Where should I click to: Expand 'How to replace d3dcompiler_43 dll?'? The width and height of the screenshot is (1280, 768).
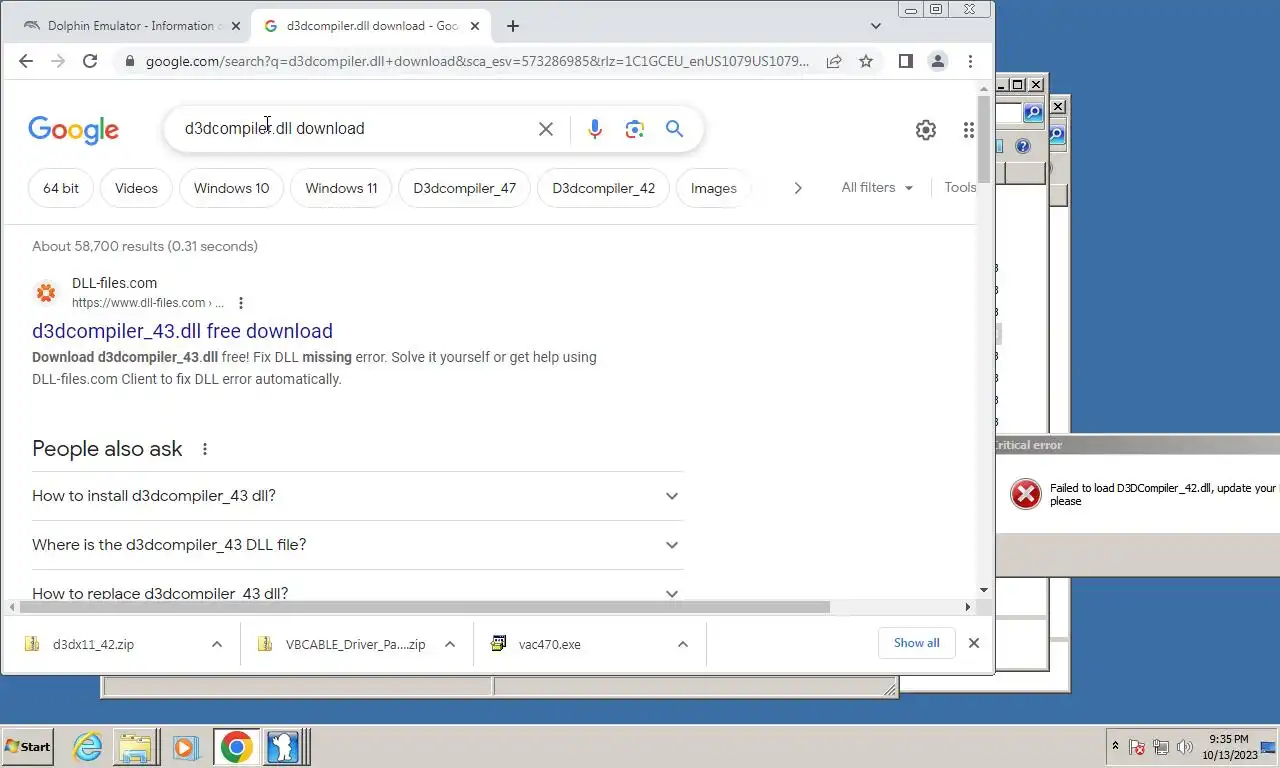(x=357, y=591)
